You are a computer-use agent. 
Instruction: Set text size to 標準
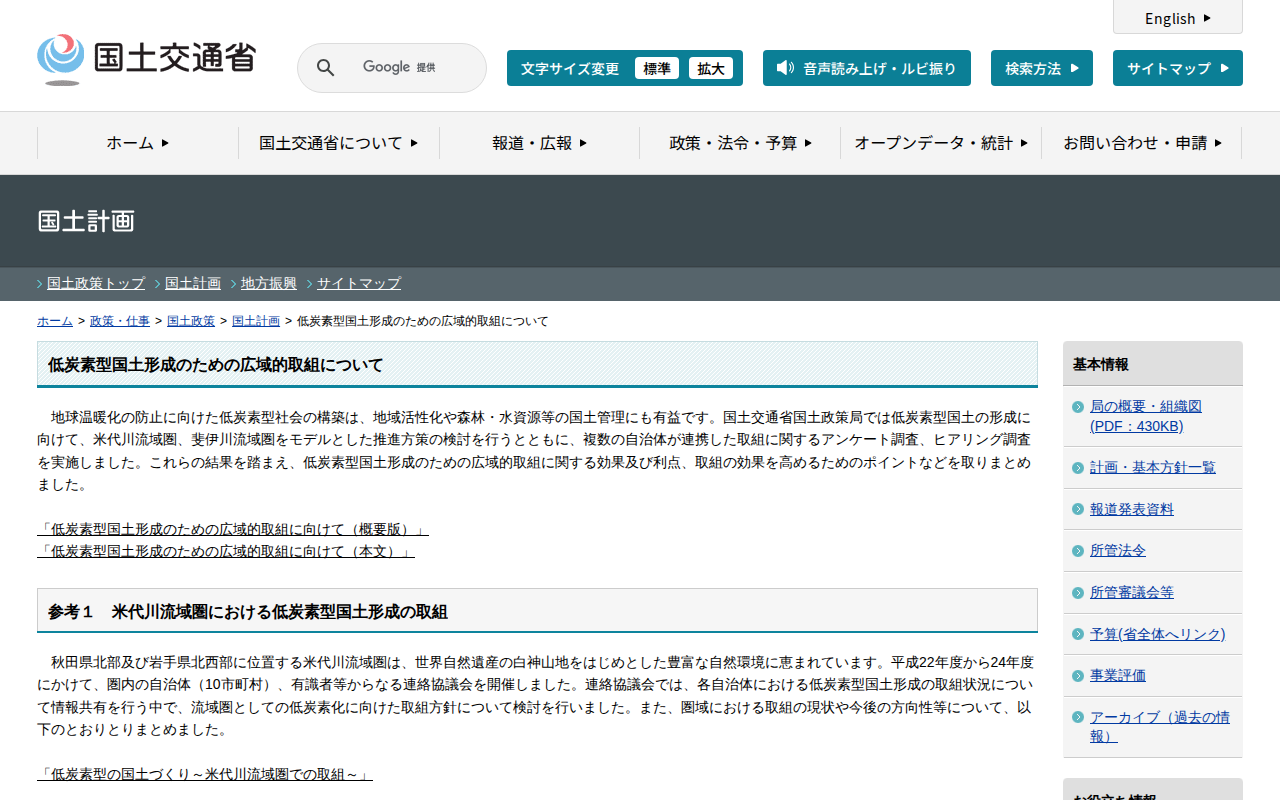point(657,68)
